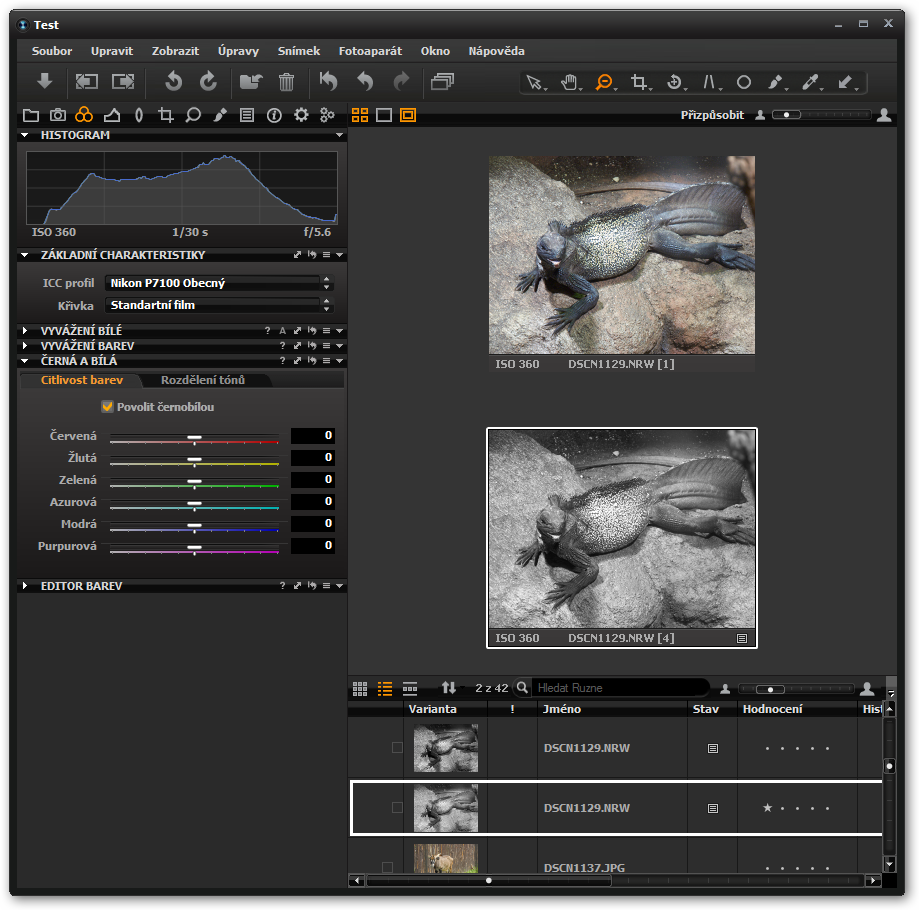Image resolution: width=919 pixels, height=910 pixels.
Task: Open the Exposure tool tab
Action: click(111, 115)
